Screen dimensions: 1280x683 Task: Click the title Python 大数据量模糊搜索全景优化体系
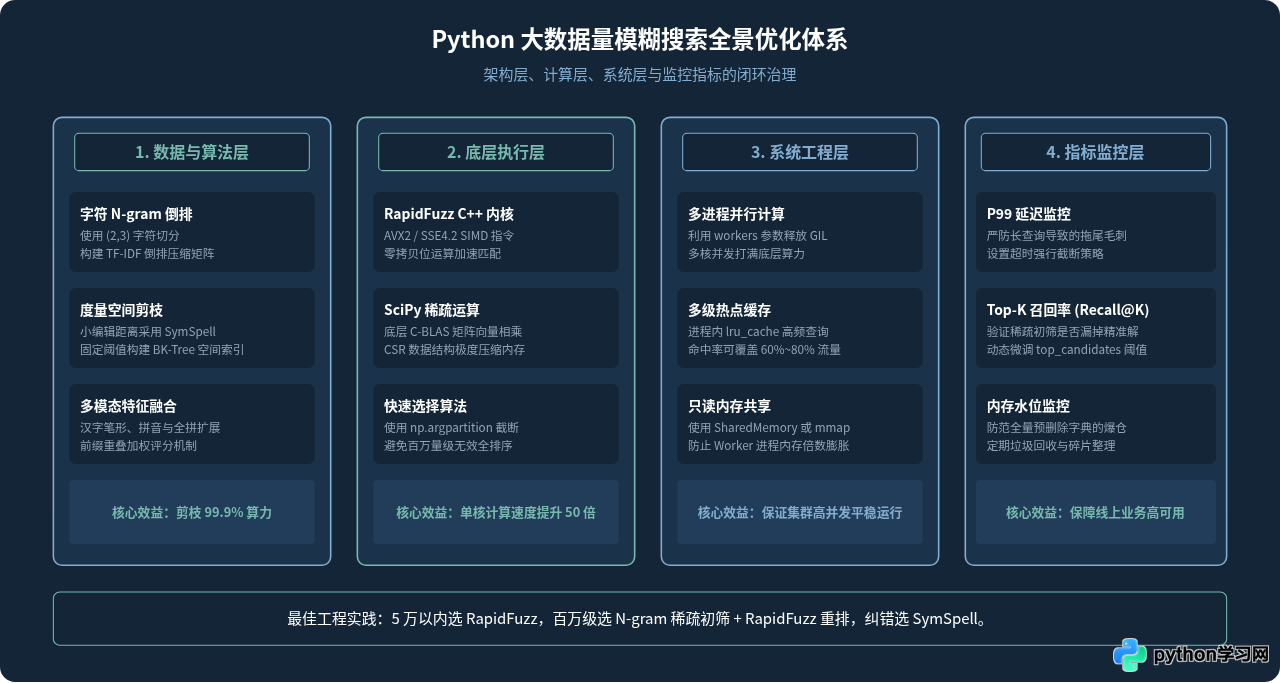point(640,39)
